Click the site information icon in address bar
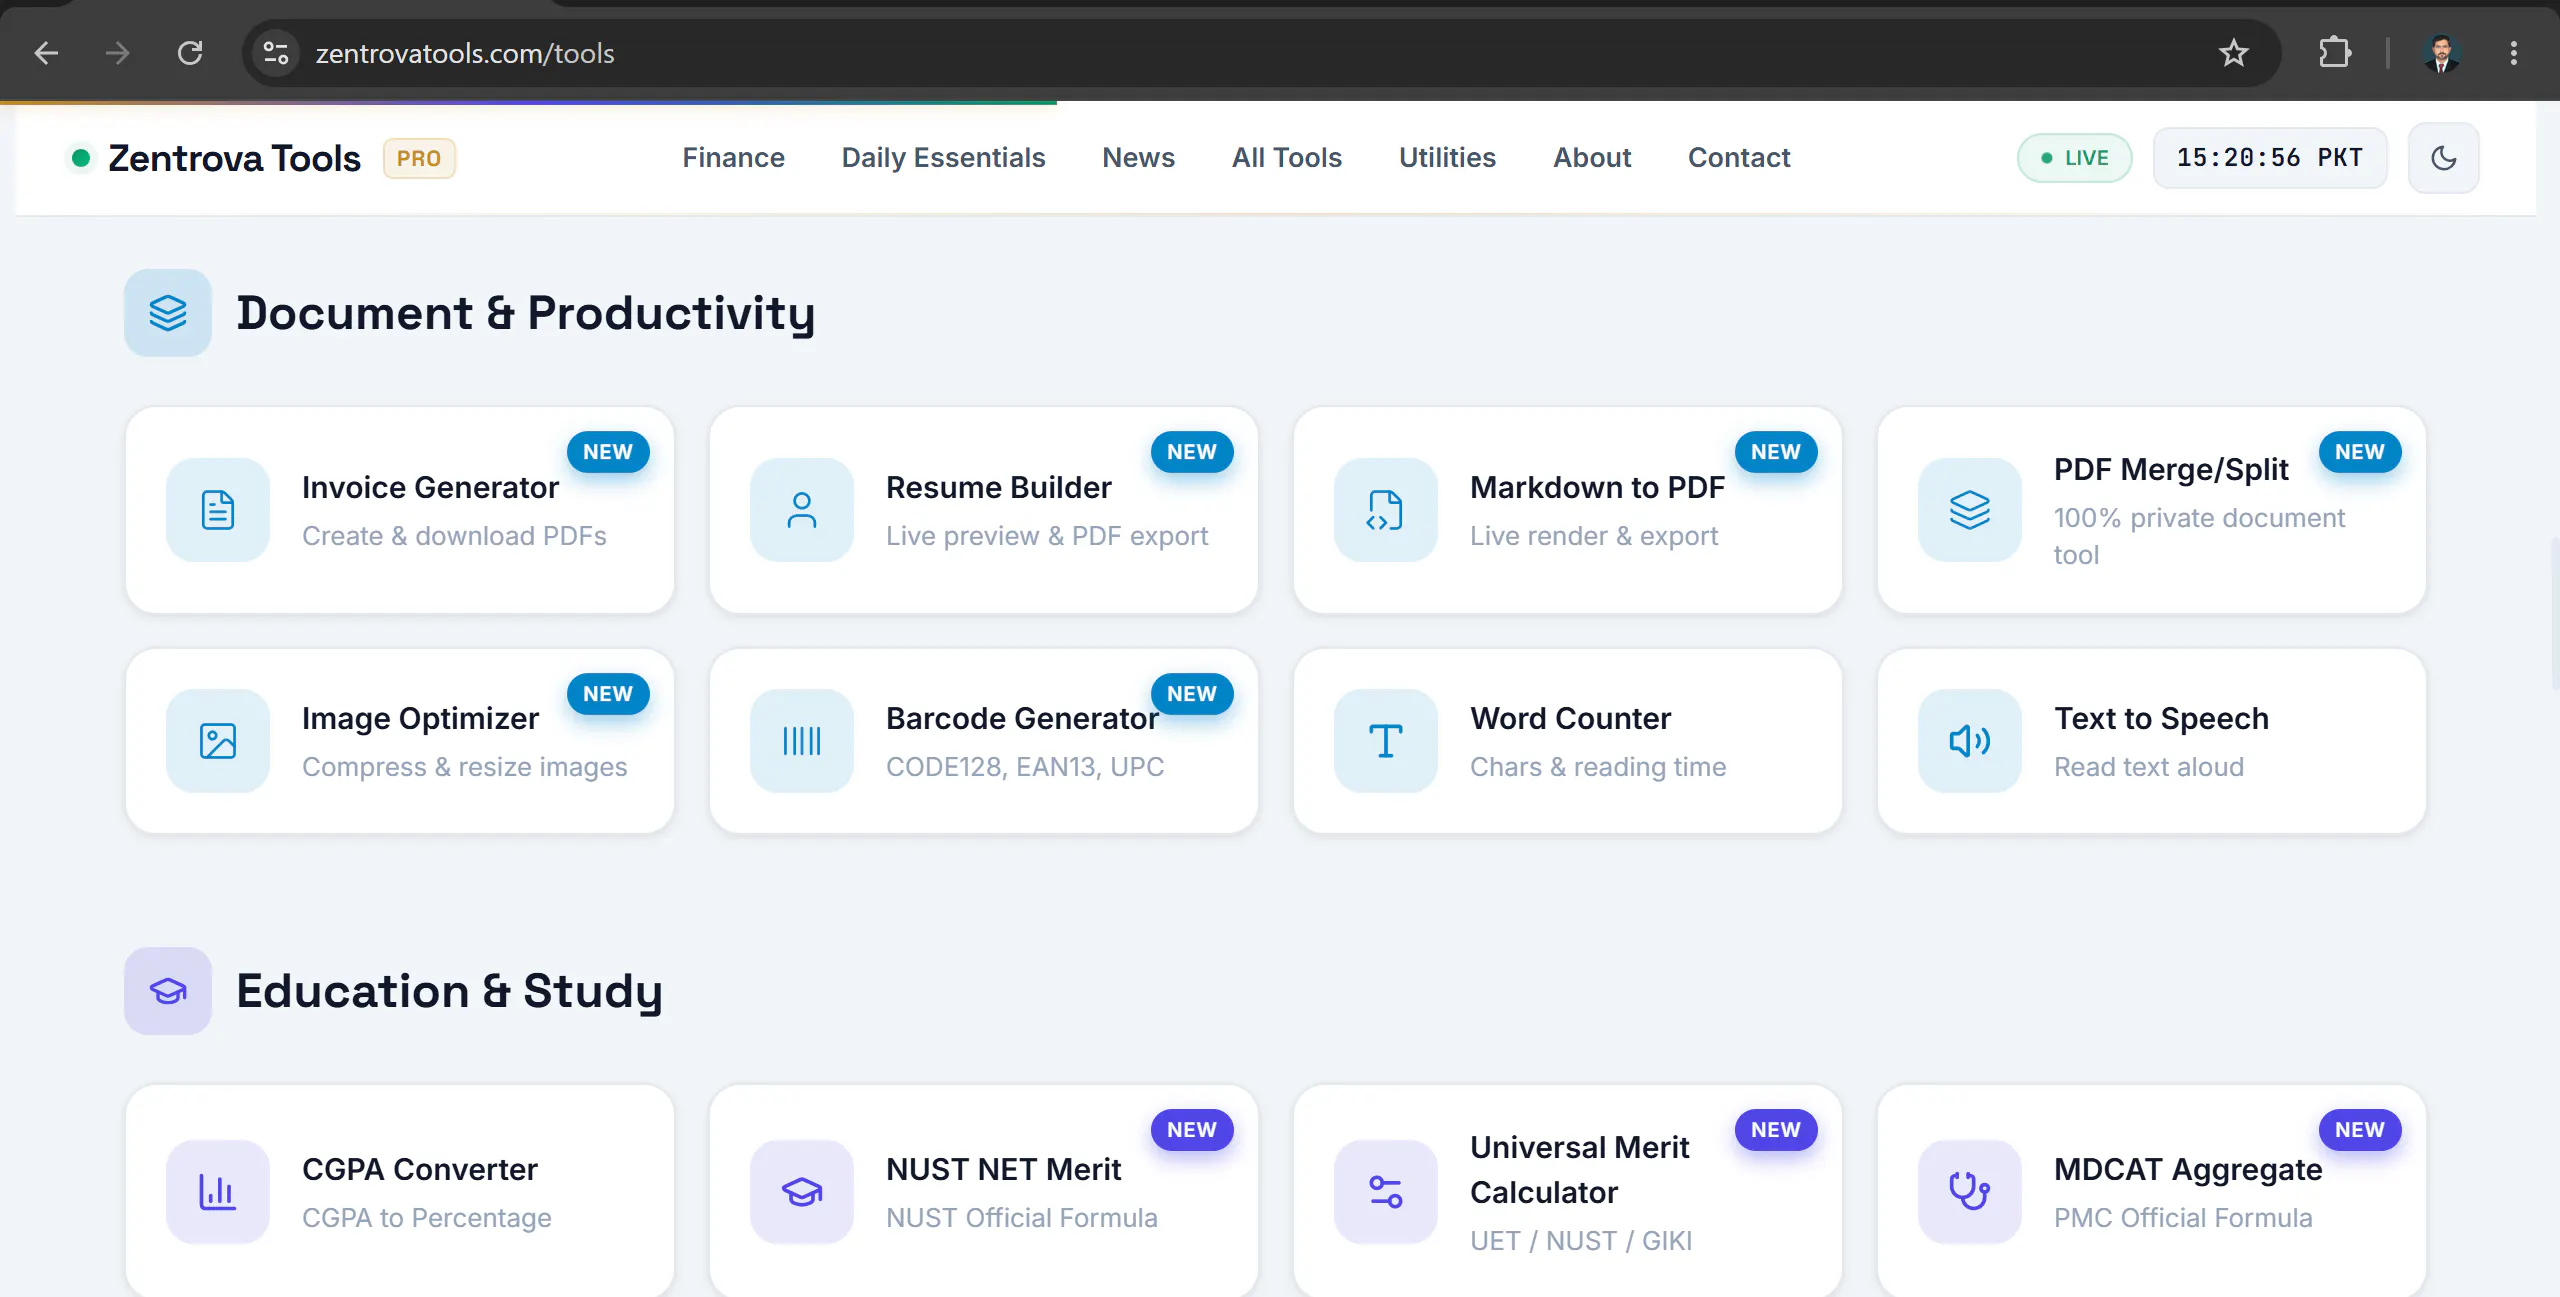The width and height of the screenshot is (2560, 1297). [x=276, y=53]
